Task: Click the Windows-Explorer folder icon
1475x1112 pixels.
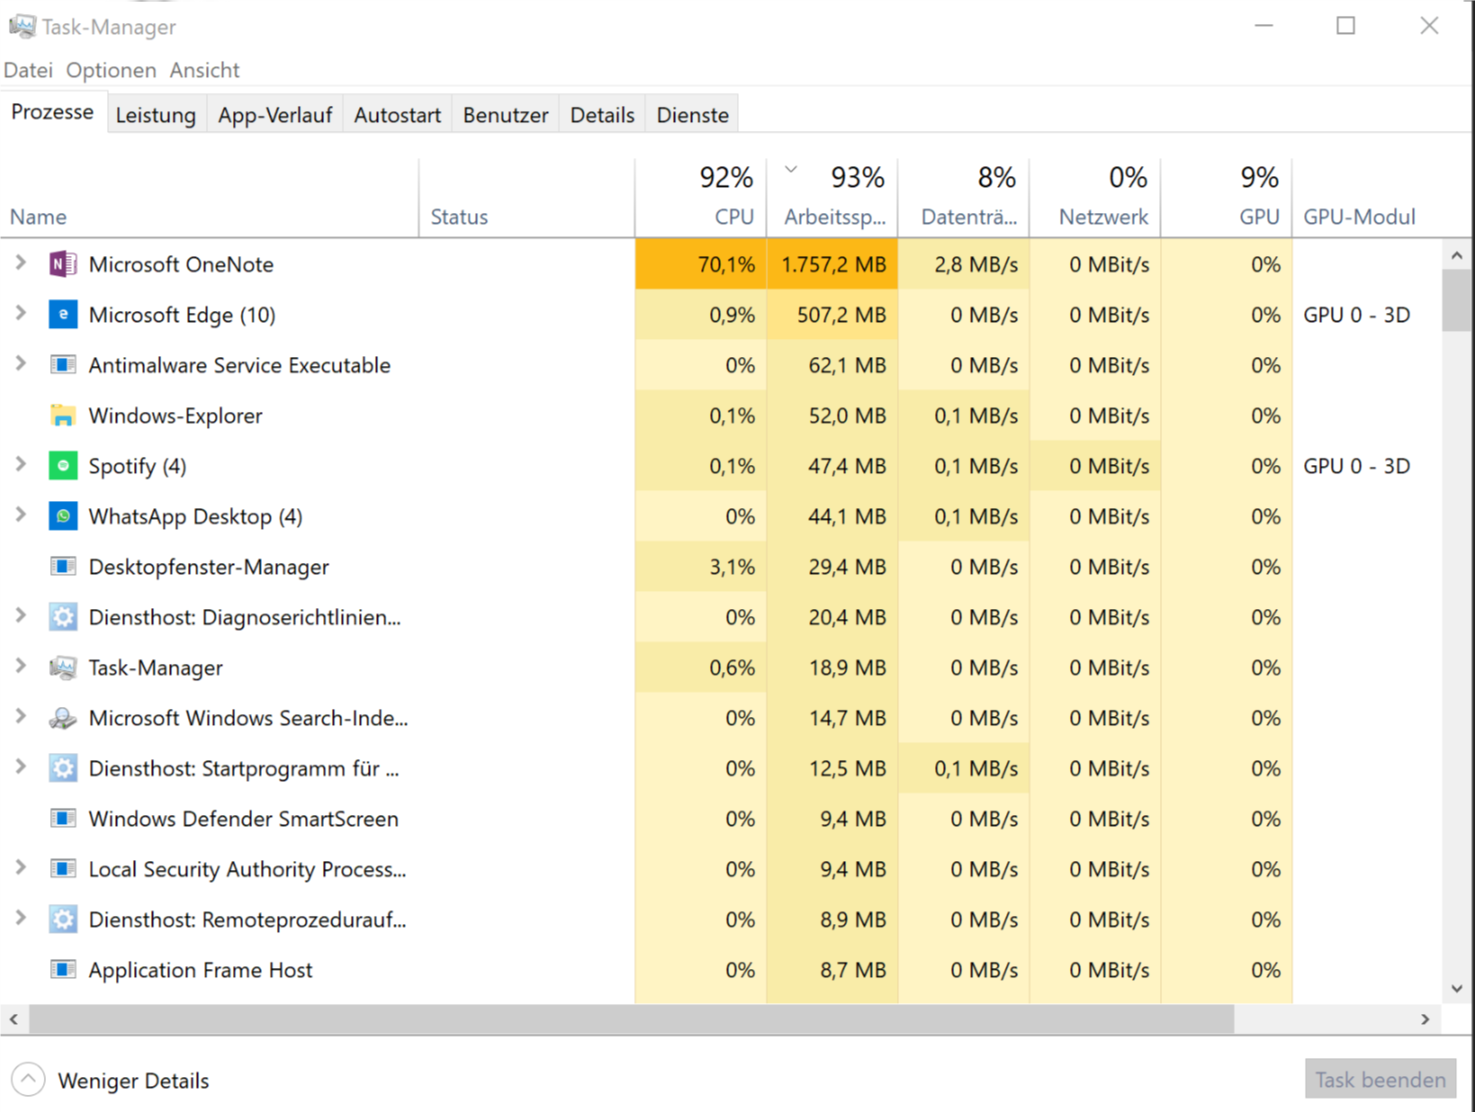Action: (63, 415)
